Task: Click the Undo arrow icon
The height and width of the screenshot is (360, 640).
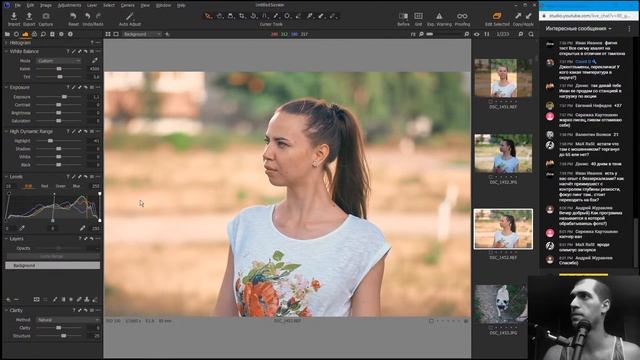Action: [87, 16]
